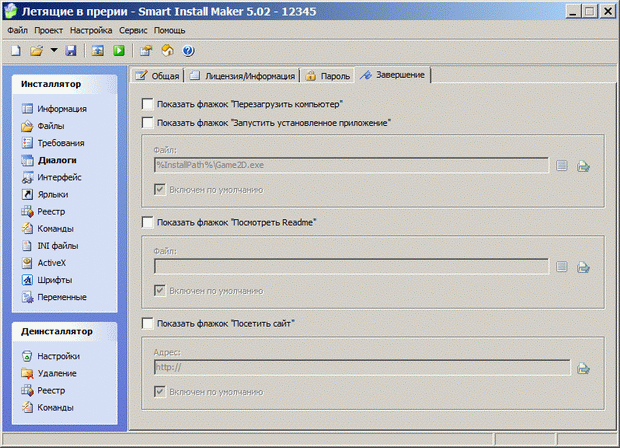Screen dimensions: 620x448
Task: Open the Реестр section under Инсталлятор
Action: point(54,211)
